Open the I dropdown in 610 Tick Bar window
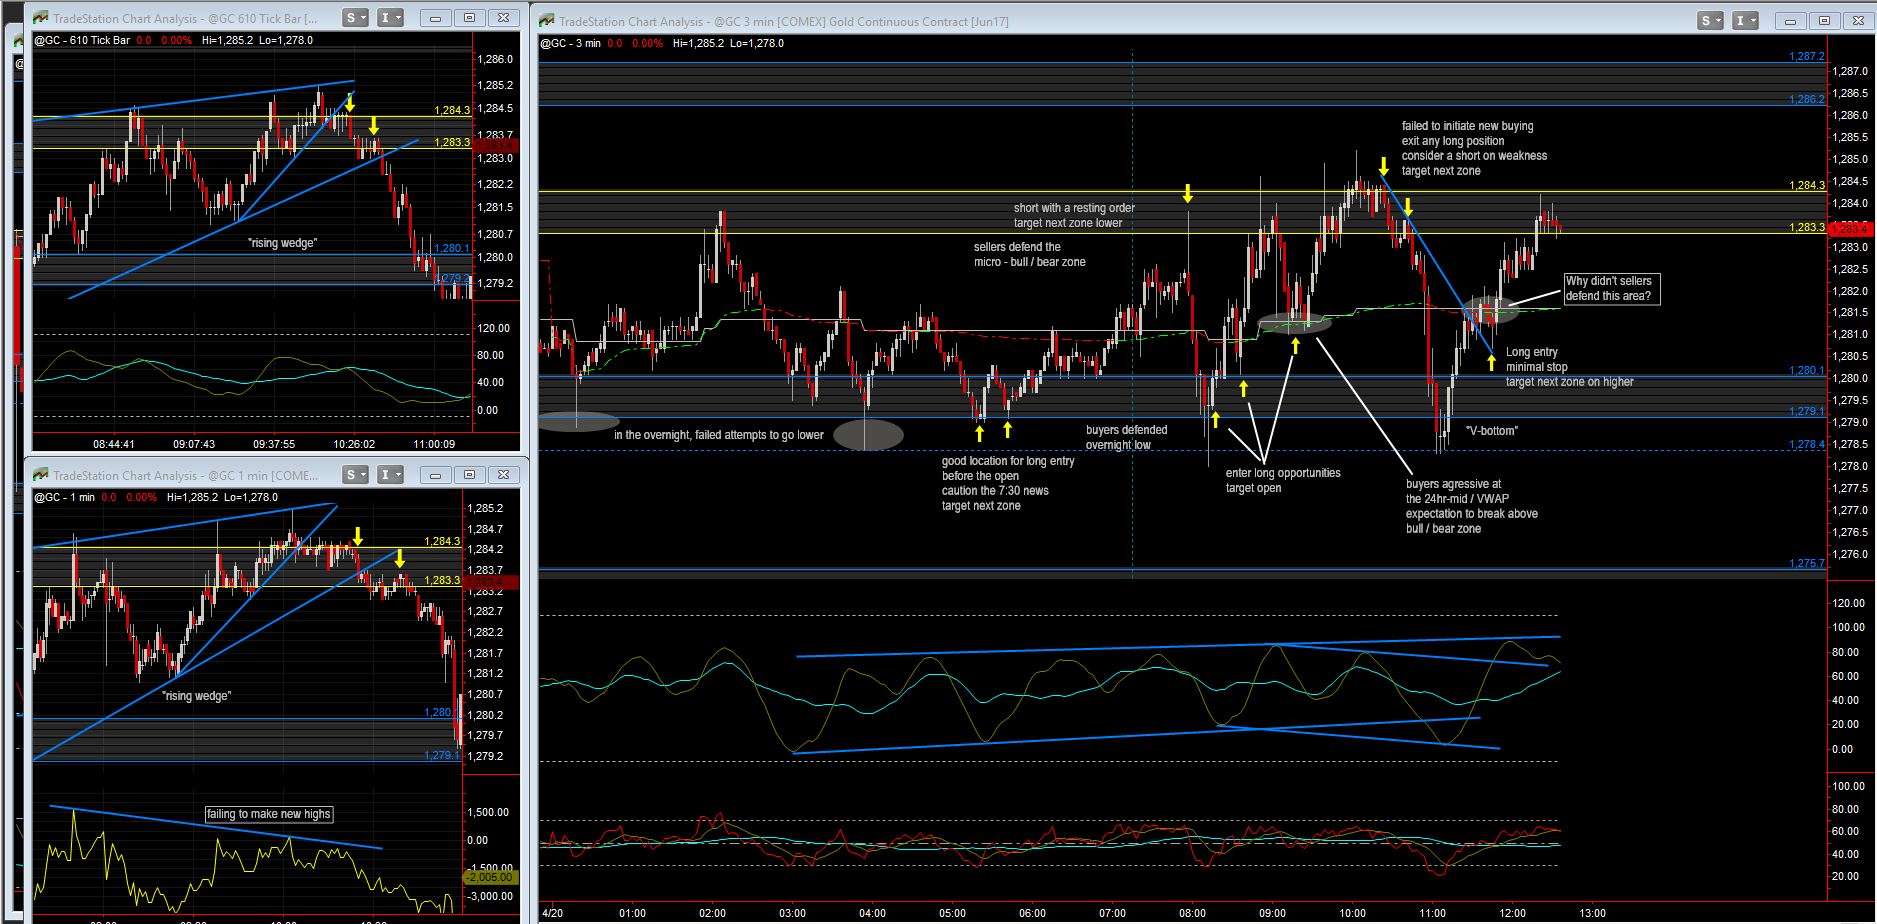The image size is (1877, 924). pyautogui.click(x=391, y=18)
